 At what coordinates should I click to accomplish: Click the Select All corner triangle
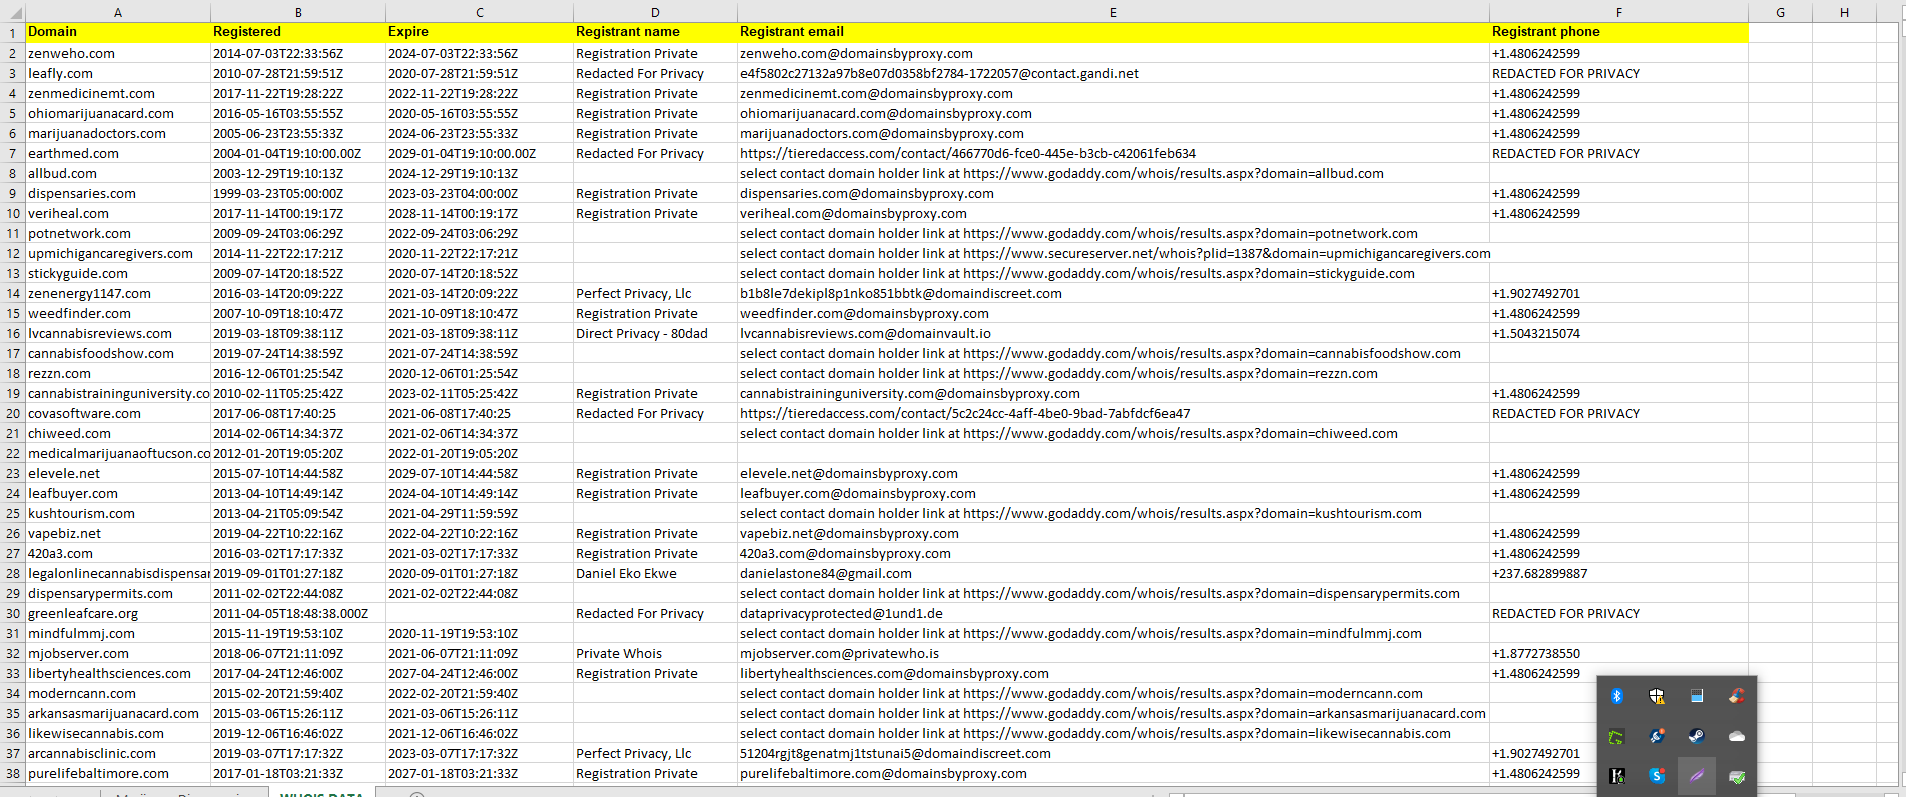pos(13,13)
